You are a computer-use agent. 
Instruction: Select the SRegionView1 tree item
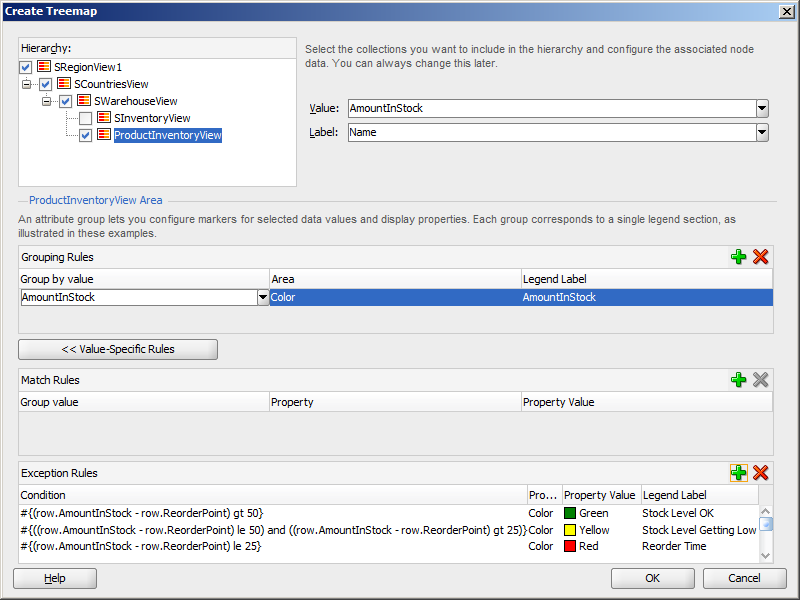coord(88,67)
